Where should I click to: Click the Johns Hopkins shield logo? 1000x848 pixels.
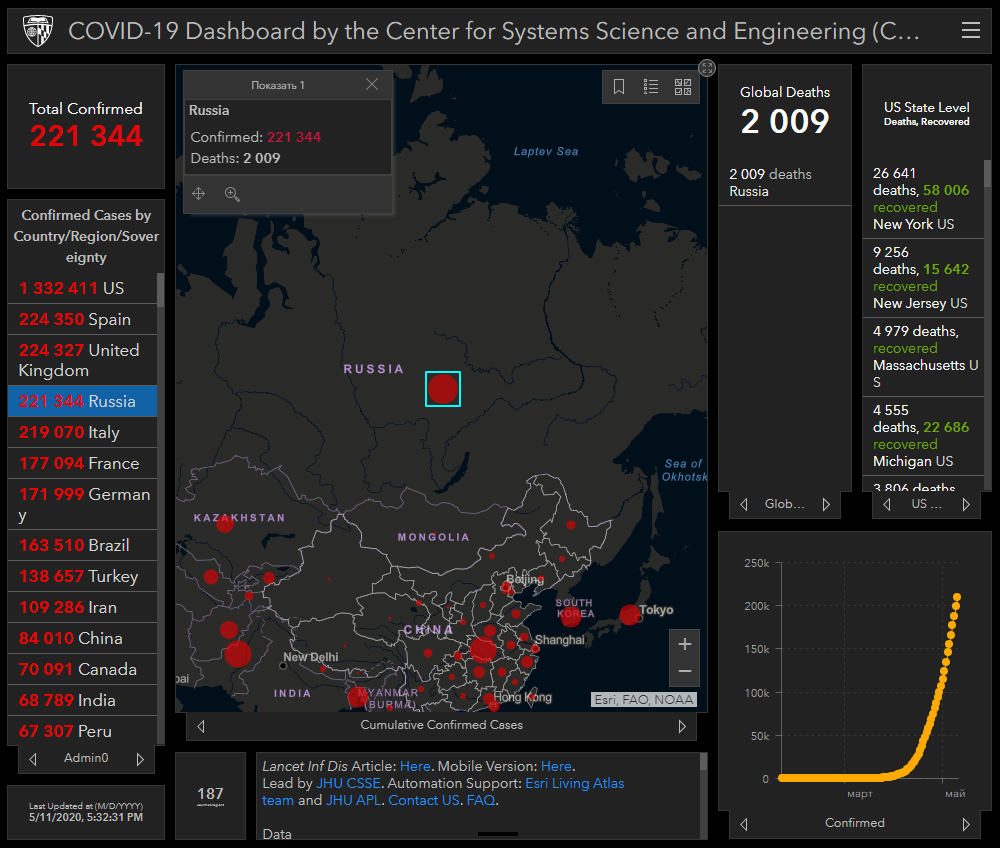(38, 31)
